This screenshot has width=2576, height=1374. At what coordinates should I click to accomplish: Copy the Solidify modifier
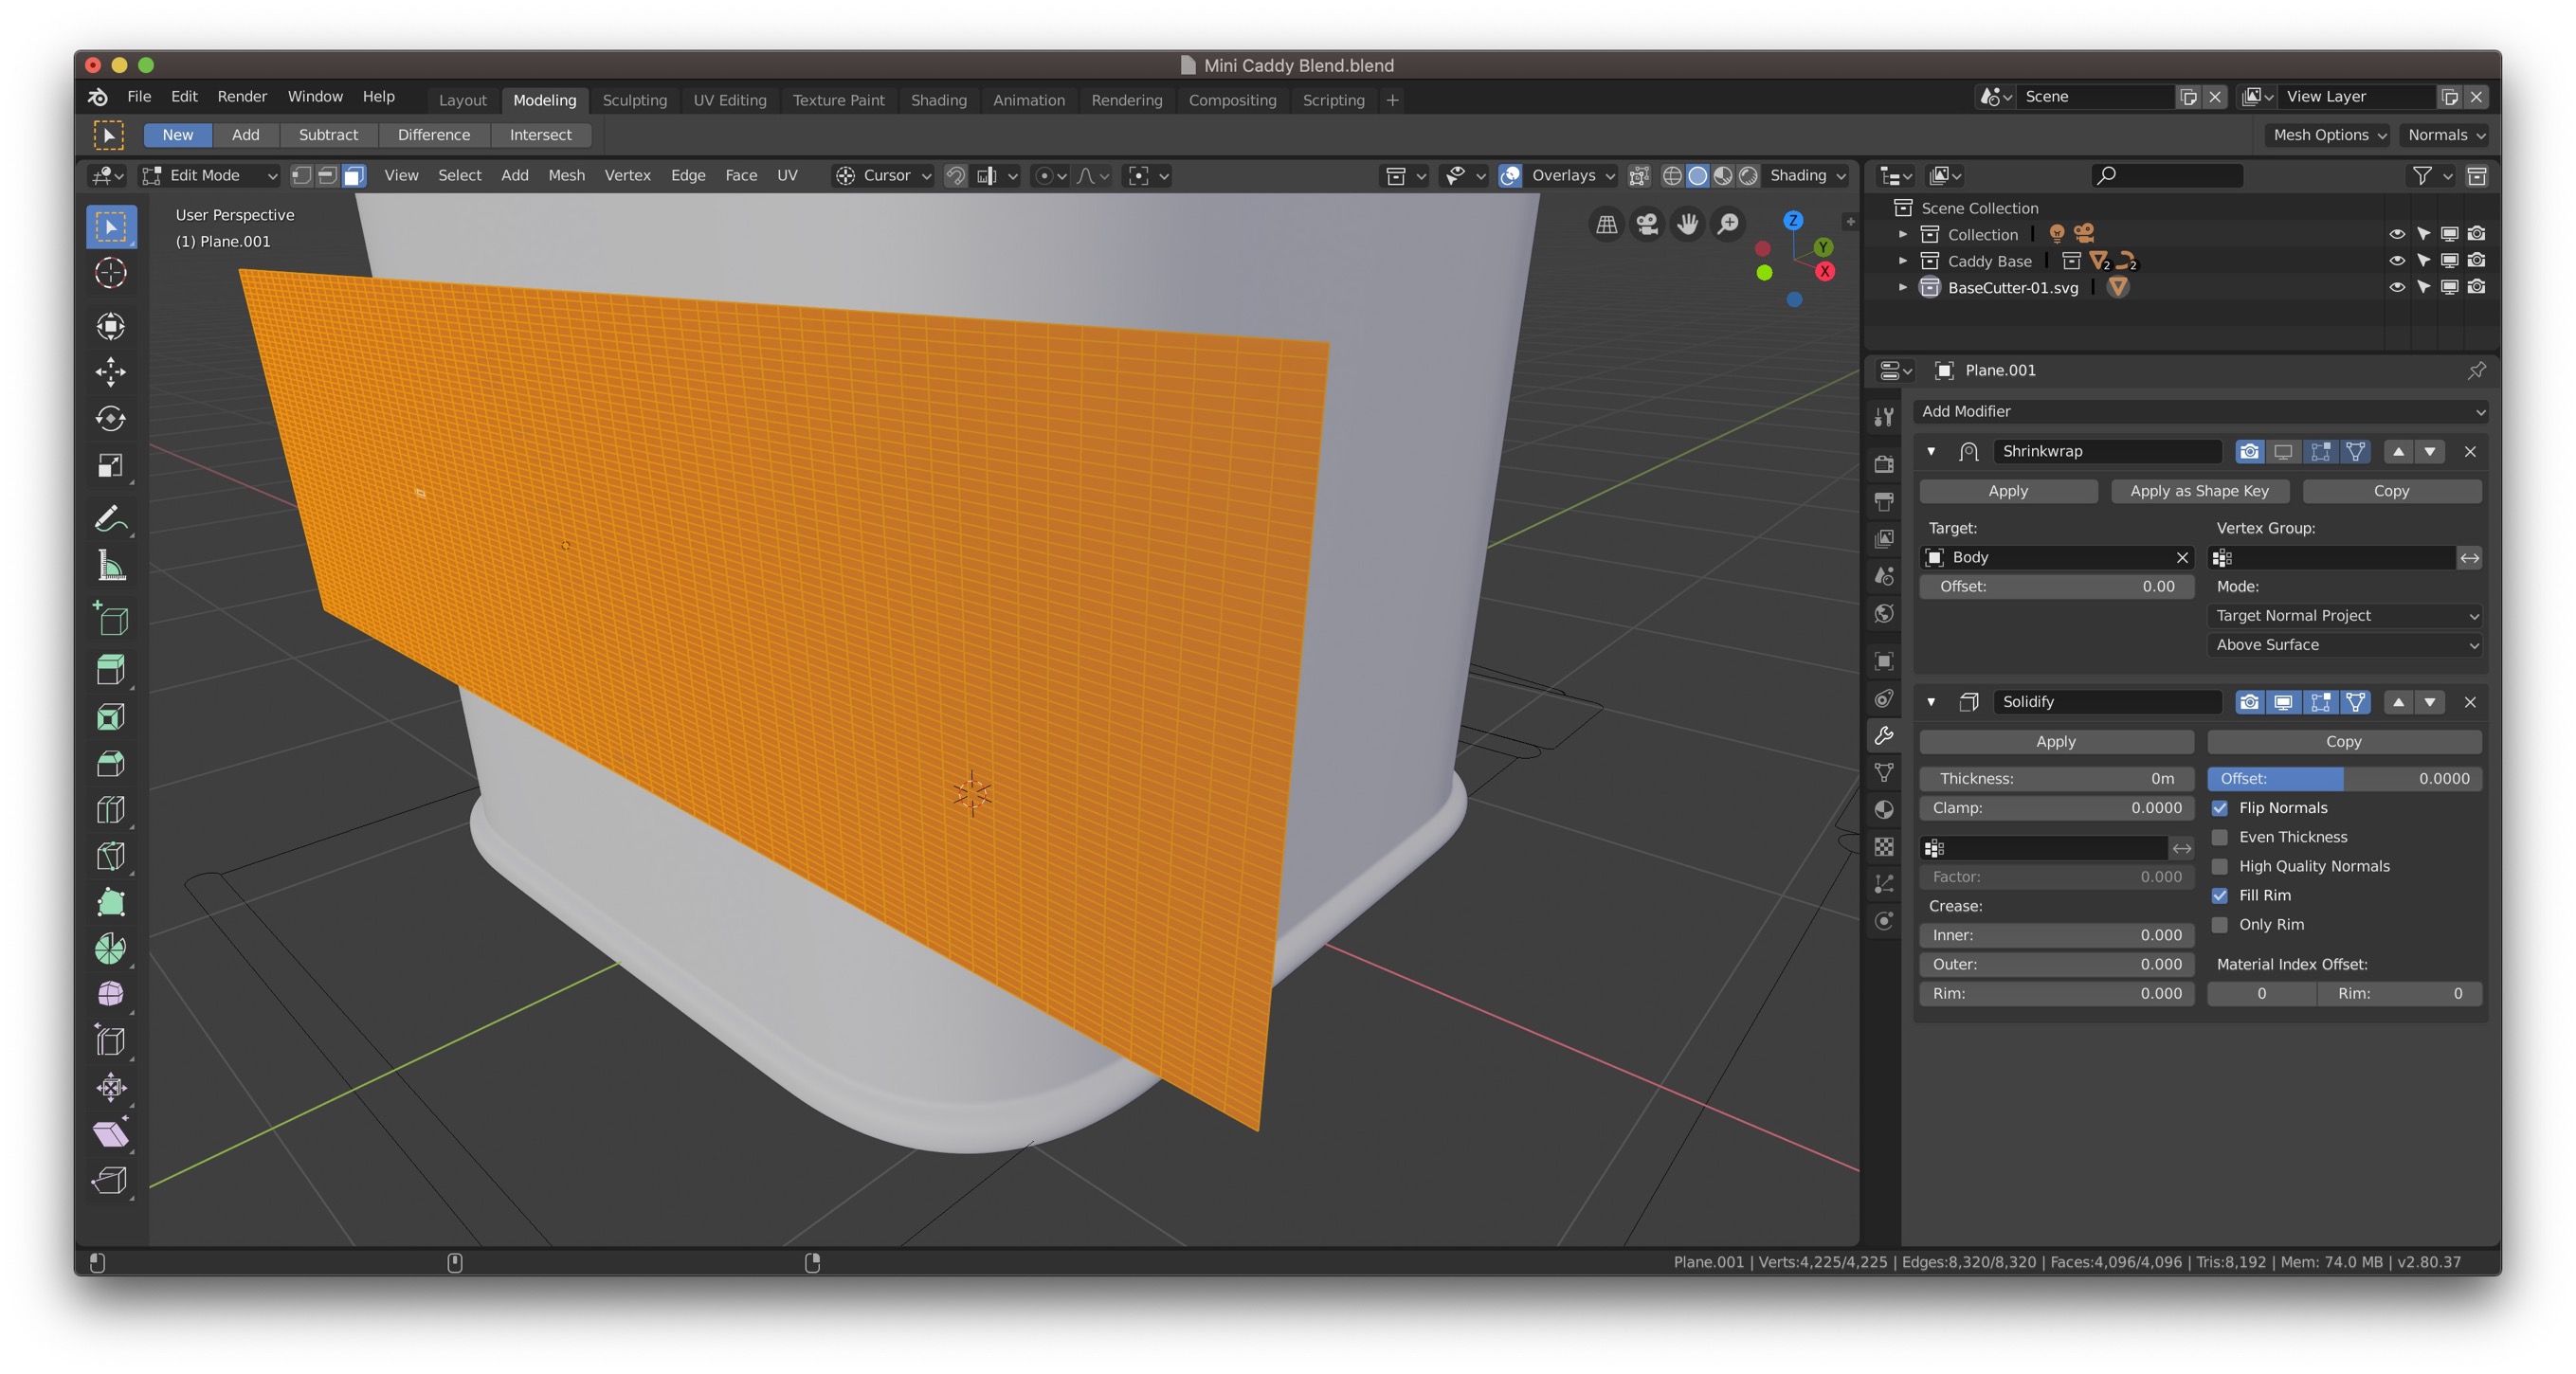(2344, 741)
